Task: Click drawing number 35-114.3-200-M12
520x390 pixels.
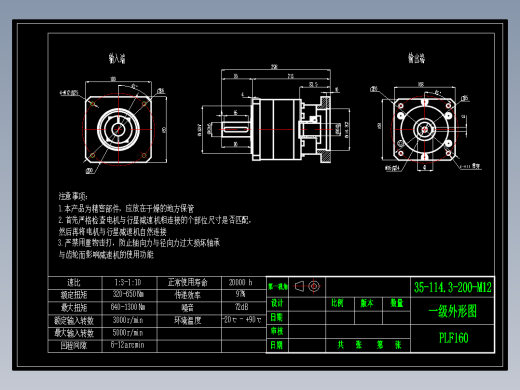Action: pos(453,287)
